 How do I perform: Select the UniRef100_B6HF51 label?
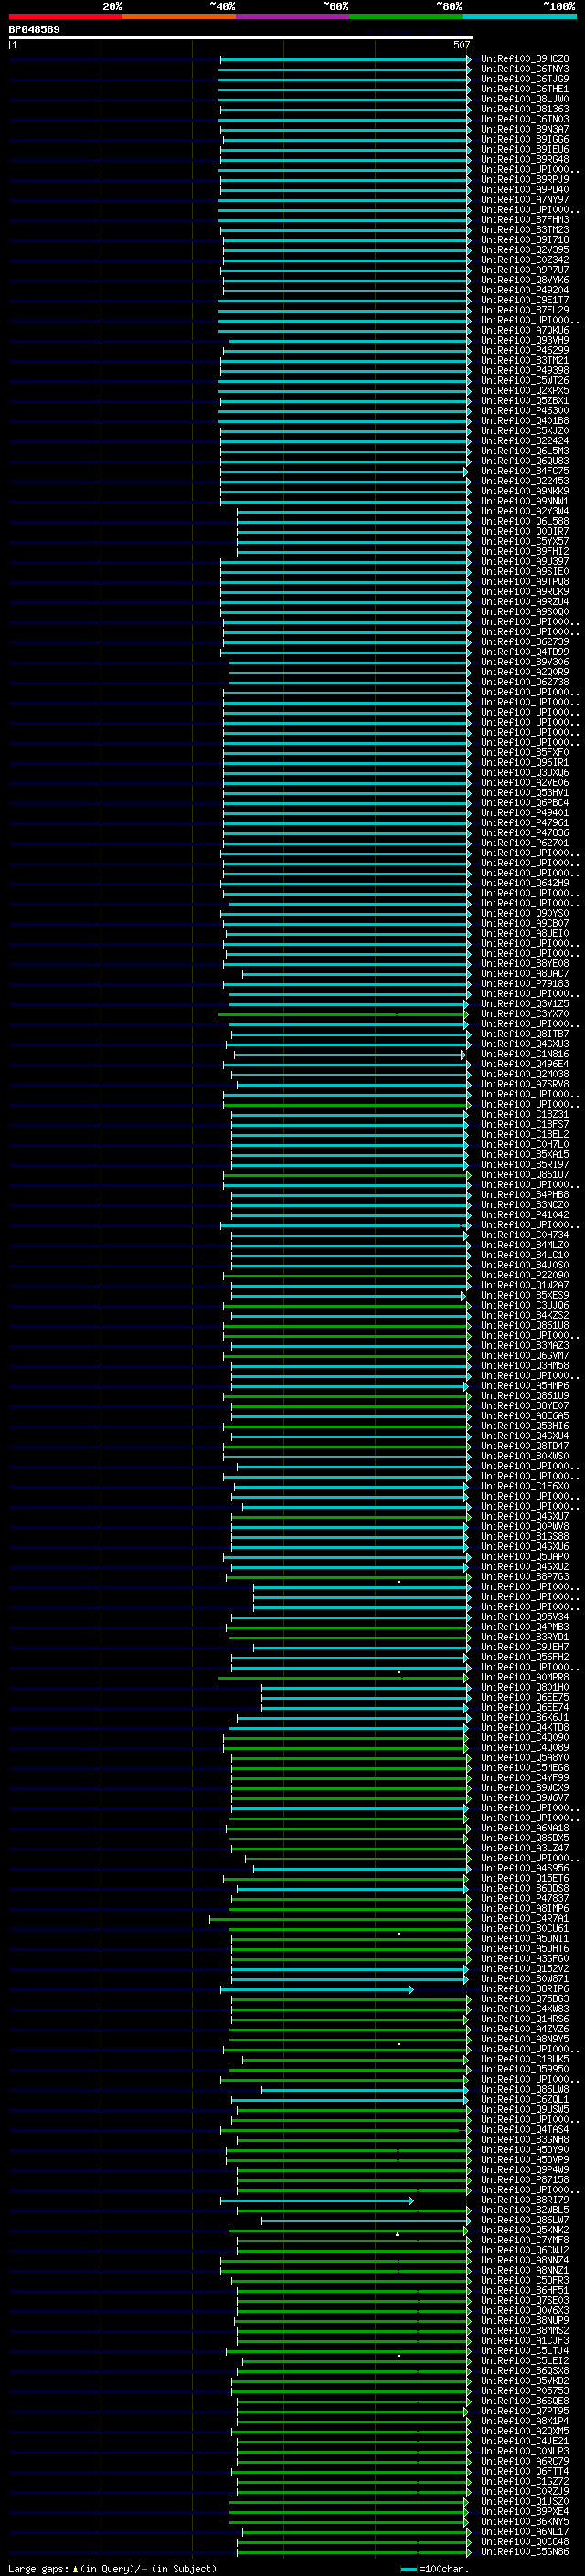(x=525, y=2290)
